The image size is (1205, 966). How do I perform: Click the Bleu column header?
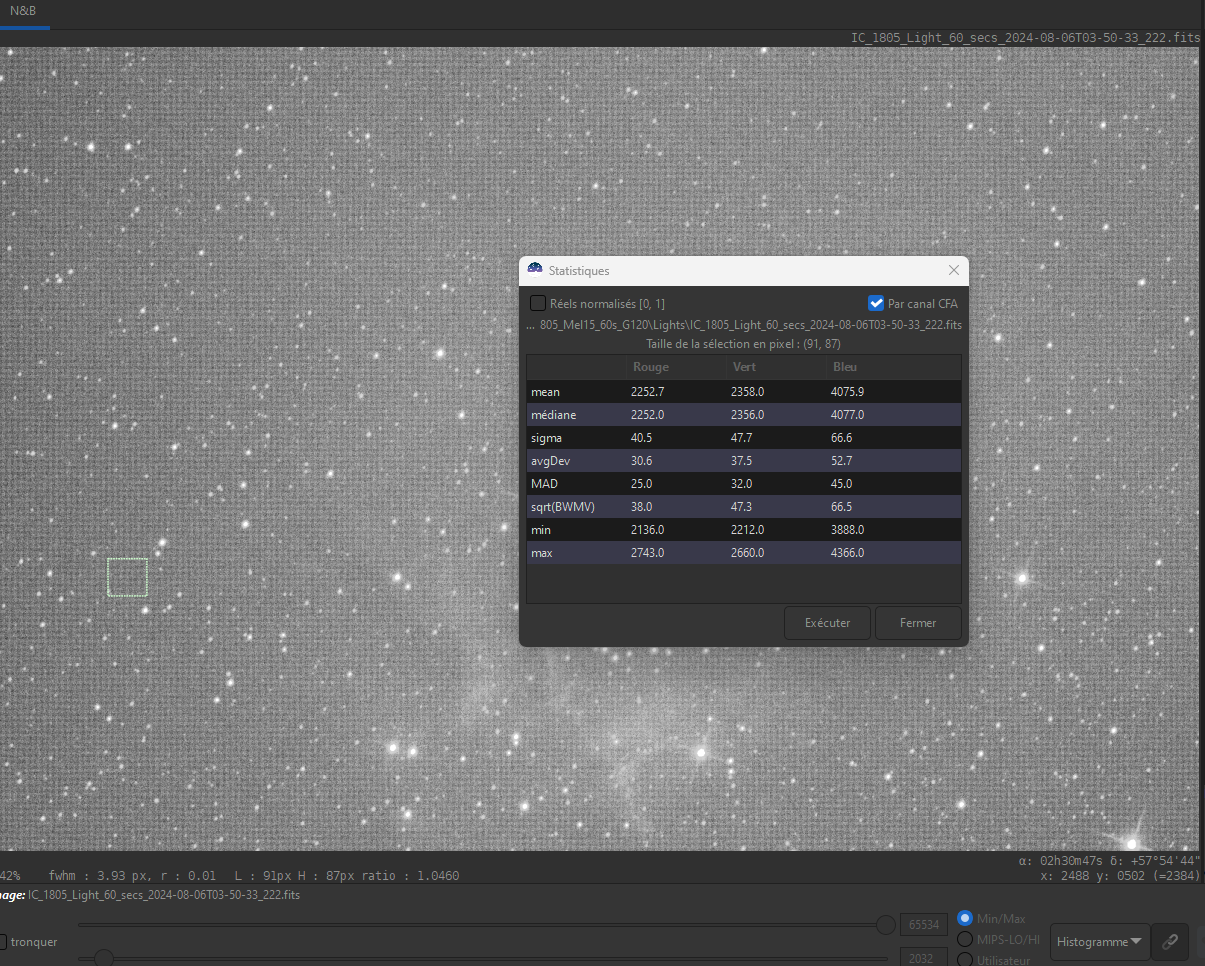pos(845,367)
